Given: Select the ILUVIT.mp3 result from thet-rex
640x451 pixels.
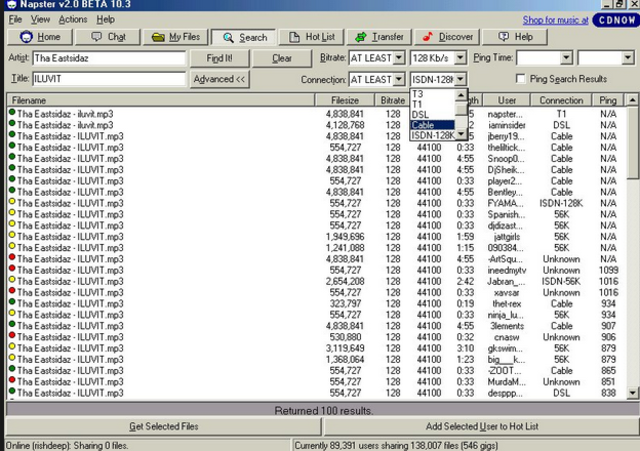Looking at the screenshot, I should [x=316, y=304].
